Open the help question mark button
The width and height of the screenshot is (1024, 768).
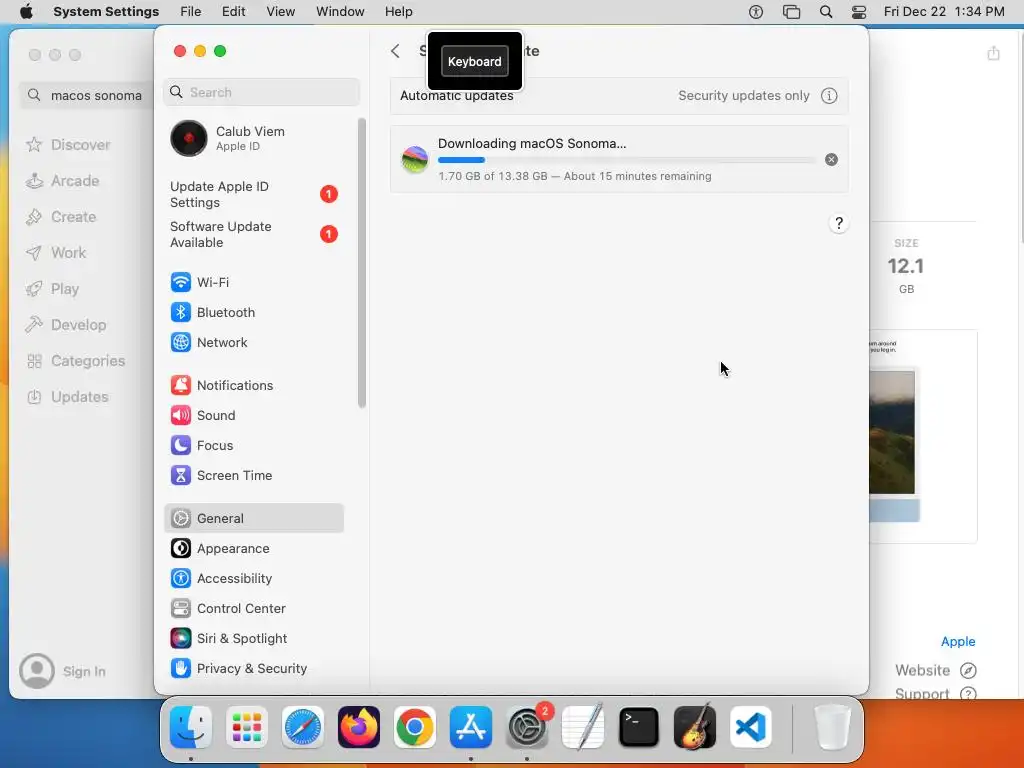pyautogui.click(x=839, y=223)
